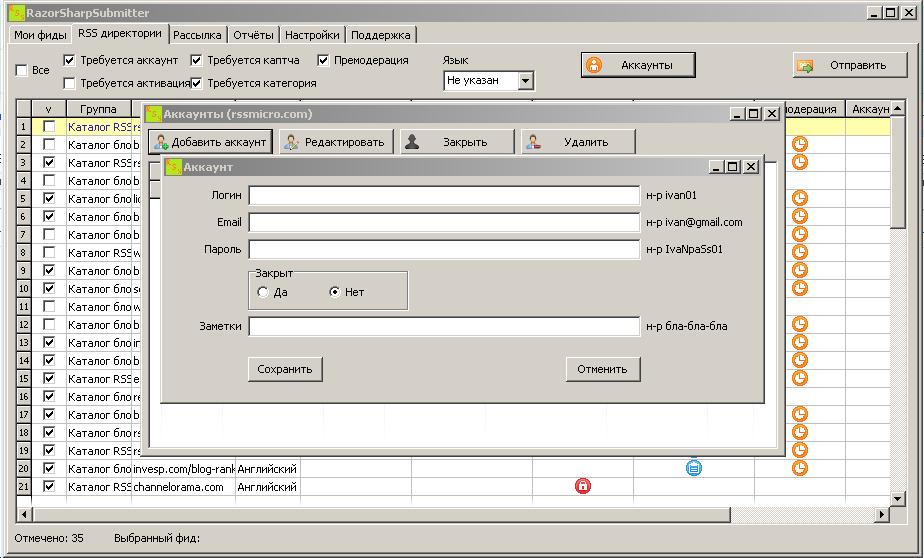This screenshot has width=924, height=558.
Task: Click the Удалить delete-user icon button
Action: 533,142
